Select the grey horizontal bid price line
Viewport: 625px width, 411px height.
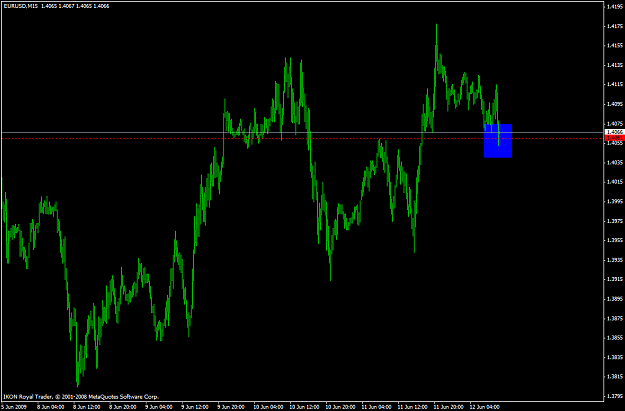[303, 132]
